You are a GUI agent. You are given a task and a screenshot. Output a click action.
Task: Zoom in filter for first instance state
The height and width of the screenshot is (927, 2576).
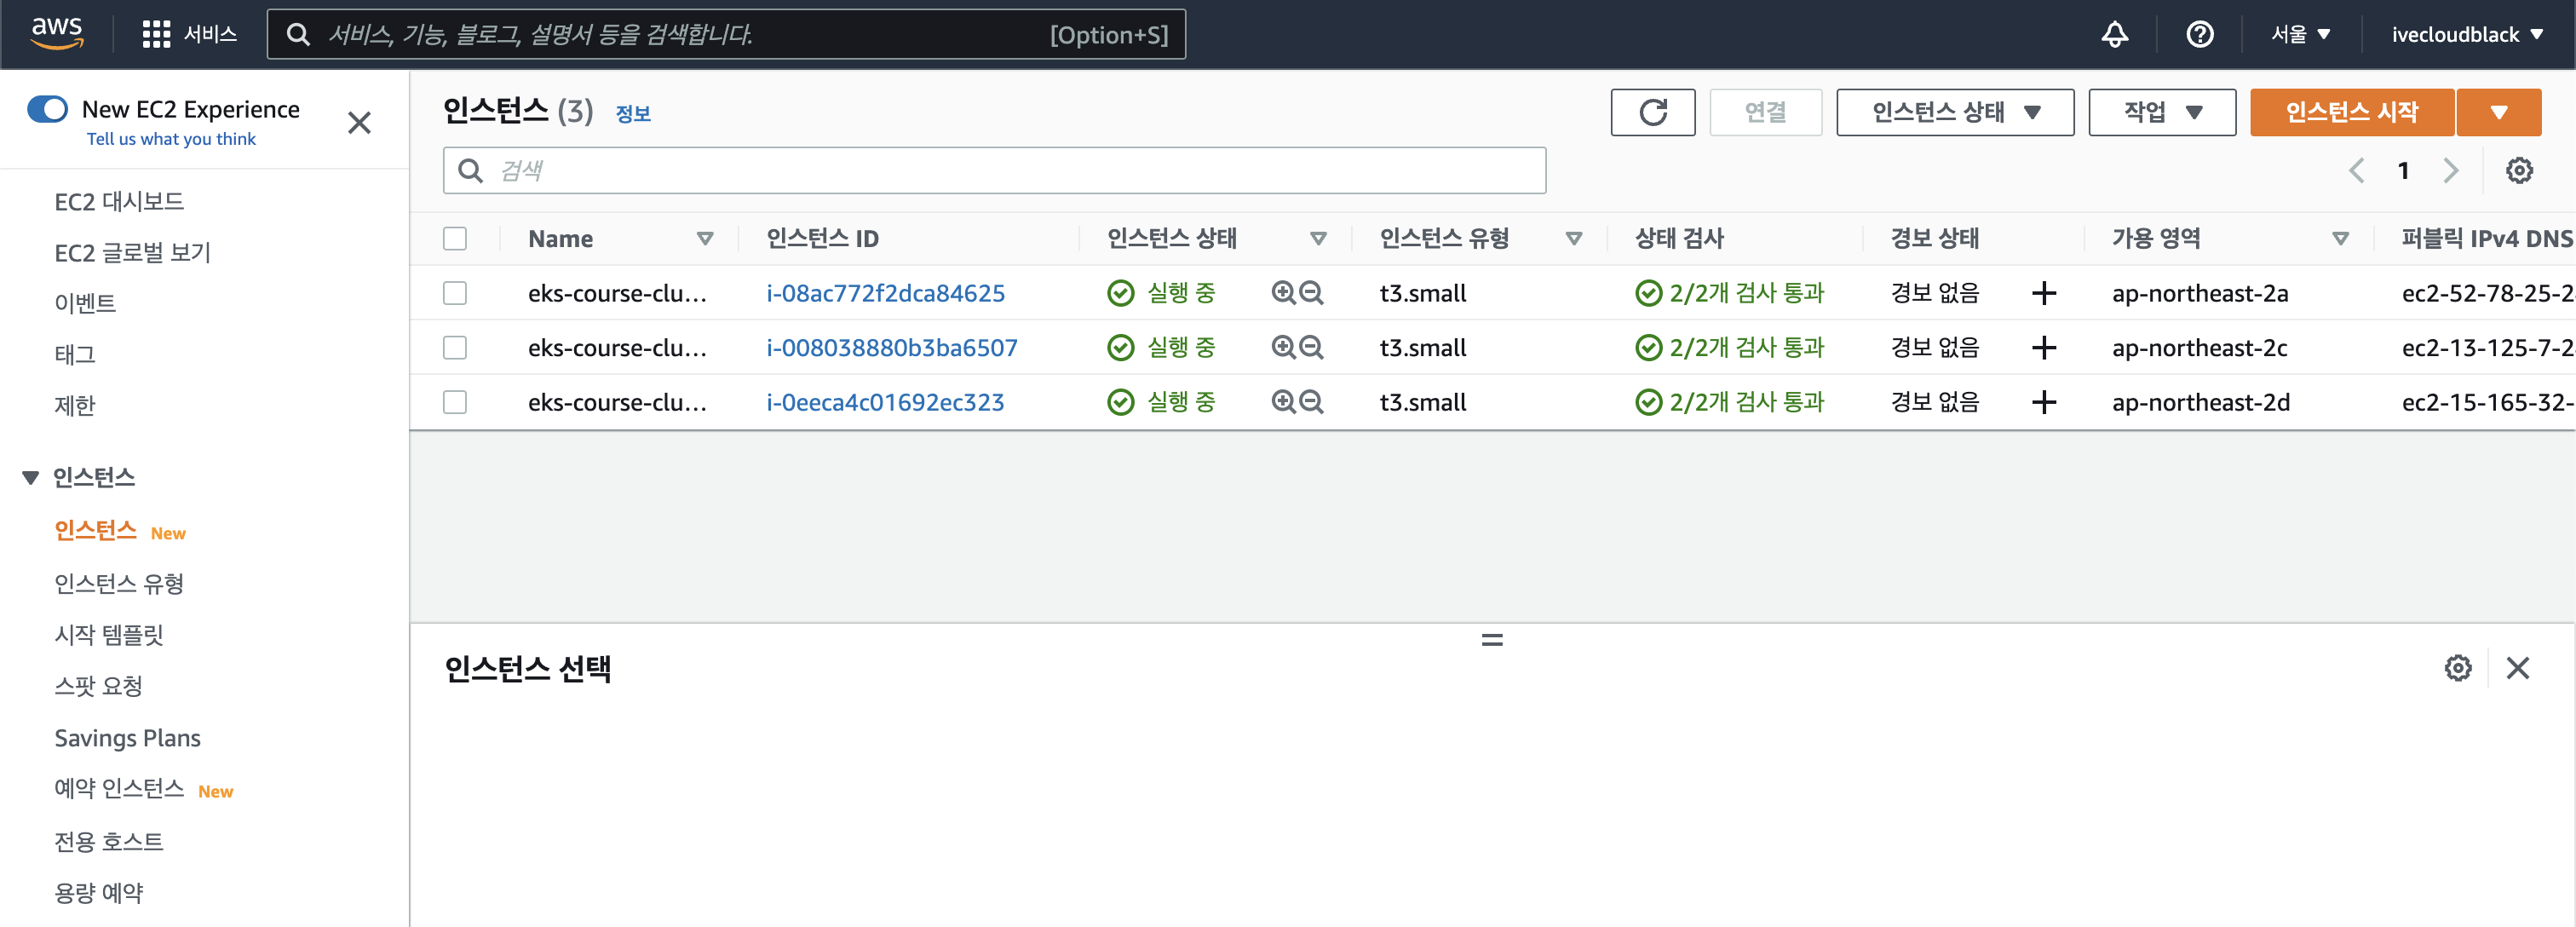(x=1283, y=293)
